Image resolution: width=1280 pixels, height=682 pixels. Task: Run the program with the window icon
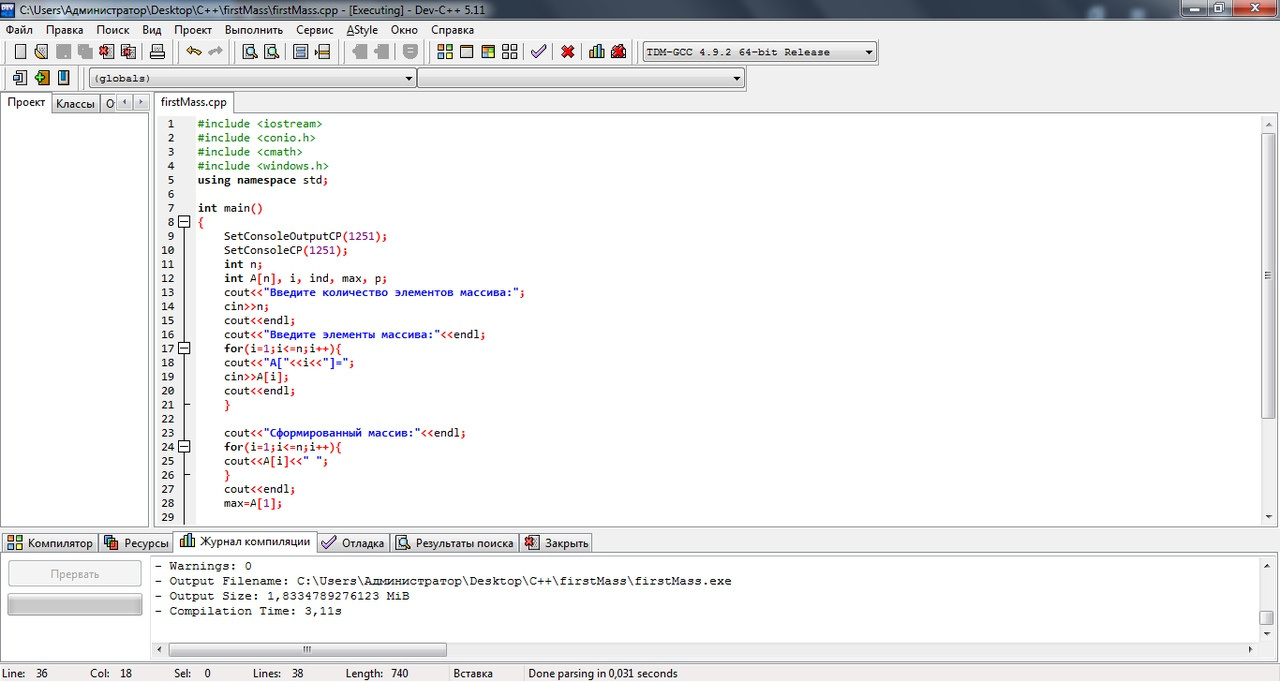467,52
